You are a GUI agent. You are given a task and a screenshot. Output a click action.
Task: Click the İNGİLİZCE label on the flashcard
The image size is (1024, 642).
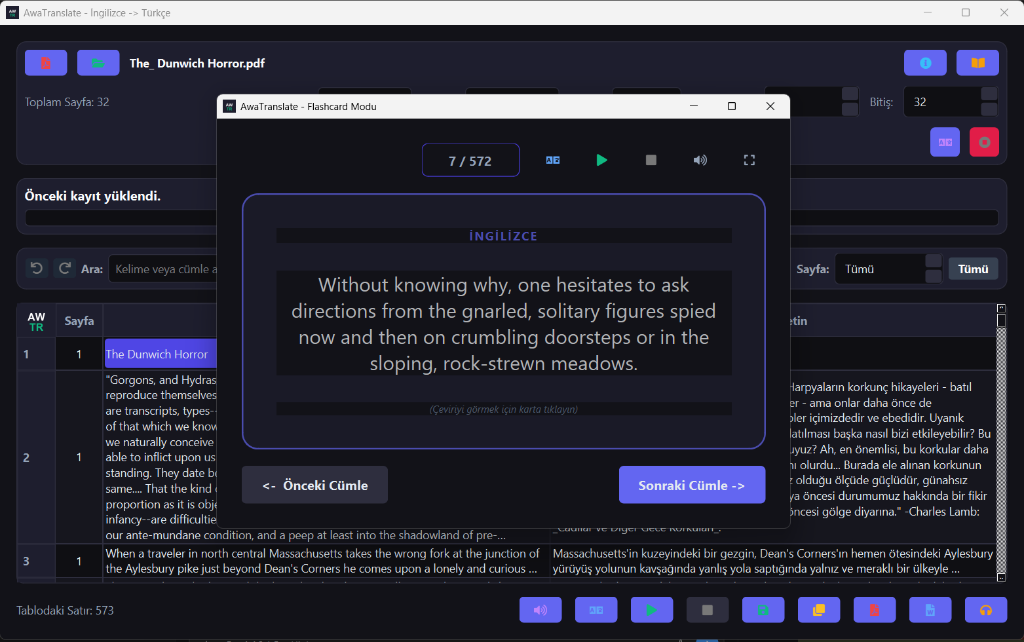(x=504, y=236)
